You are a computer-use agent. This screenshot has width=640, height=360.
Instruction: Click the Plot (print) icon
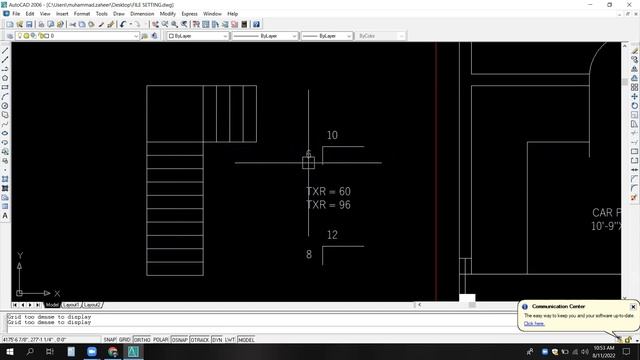(41, 24)
